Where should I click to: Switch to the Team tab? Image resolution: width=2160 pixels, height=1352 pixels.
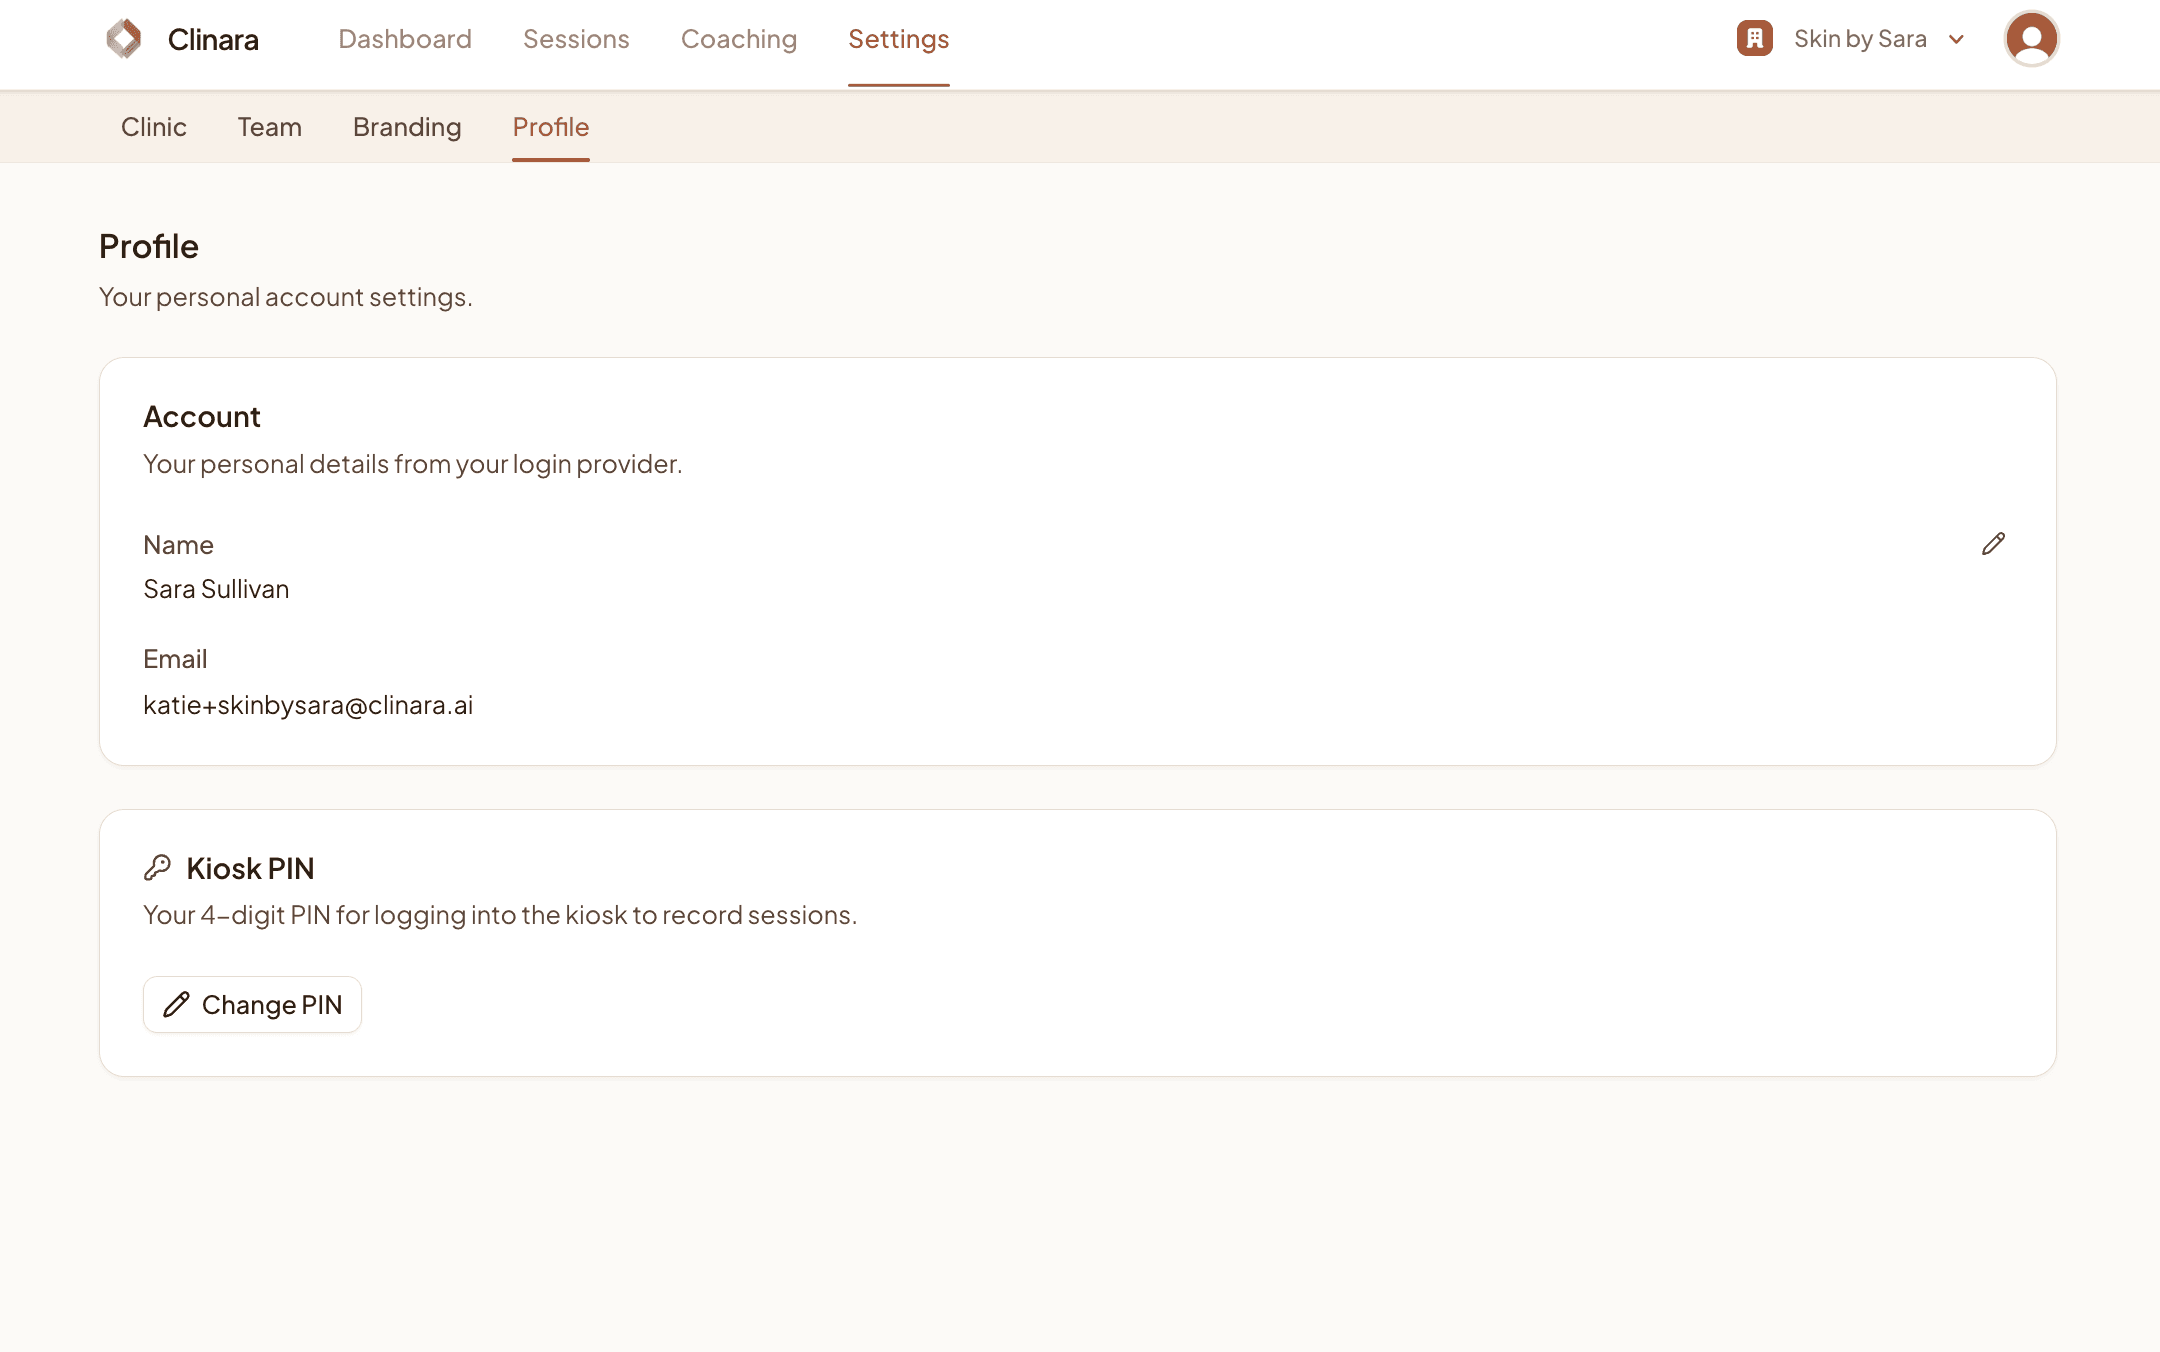270,127
